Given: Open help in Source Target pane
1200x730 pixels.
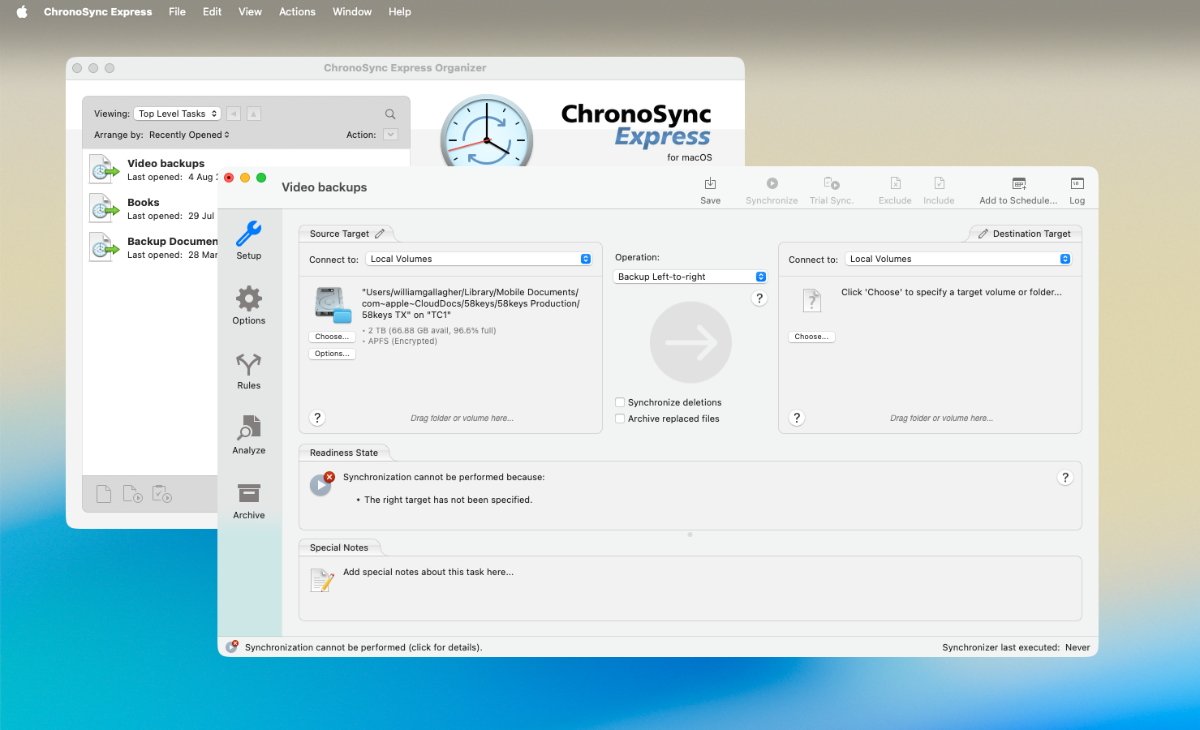Looking at the screenshot, I should click(x=317, y=418).
